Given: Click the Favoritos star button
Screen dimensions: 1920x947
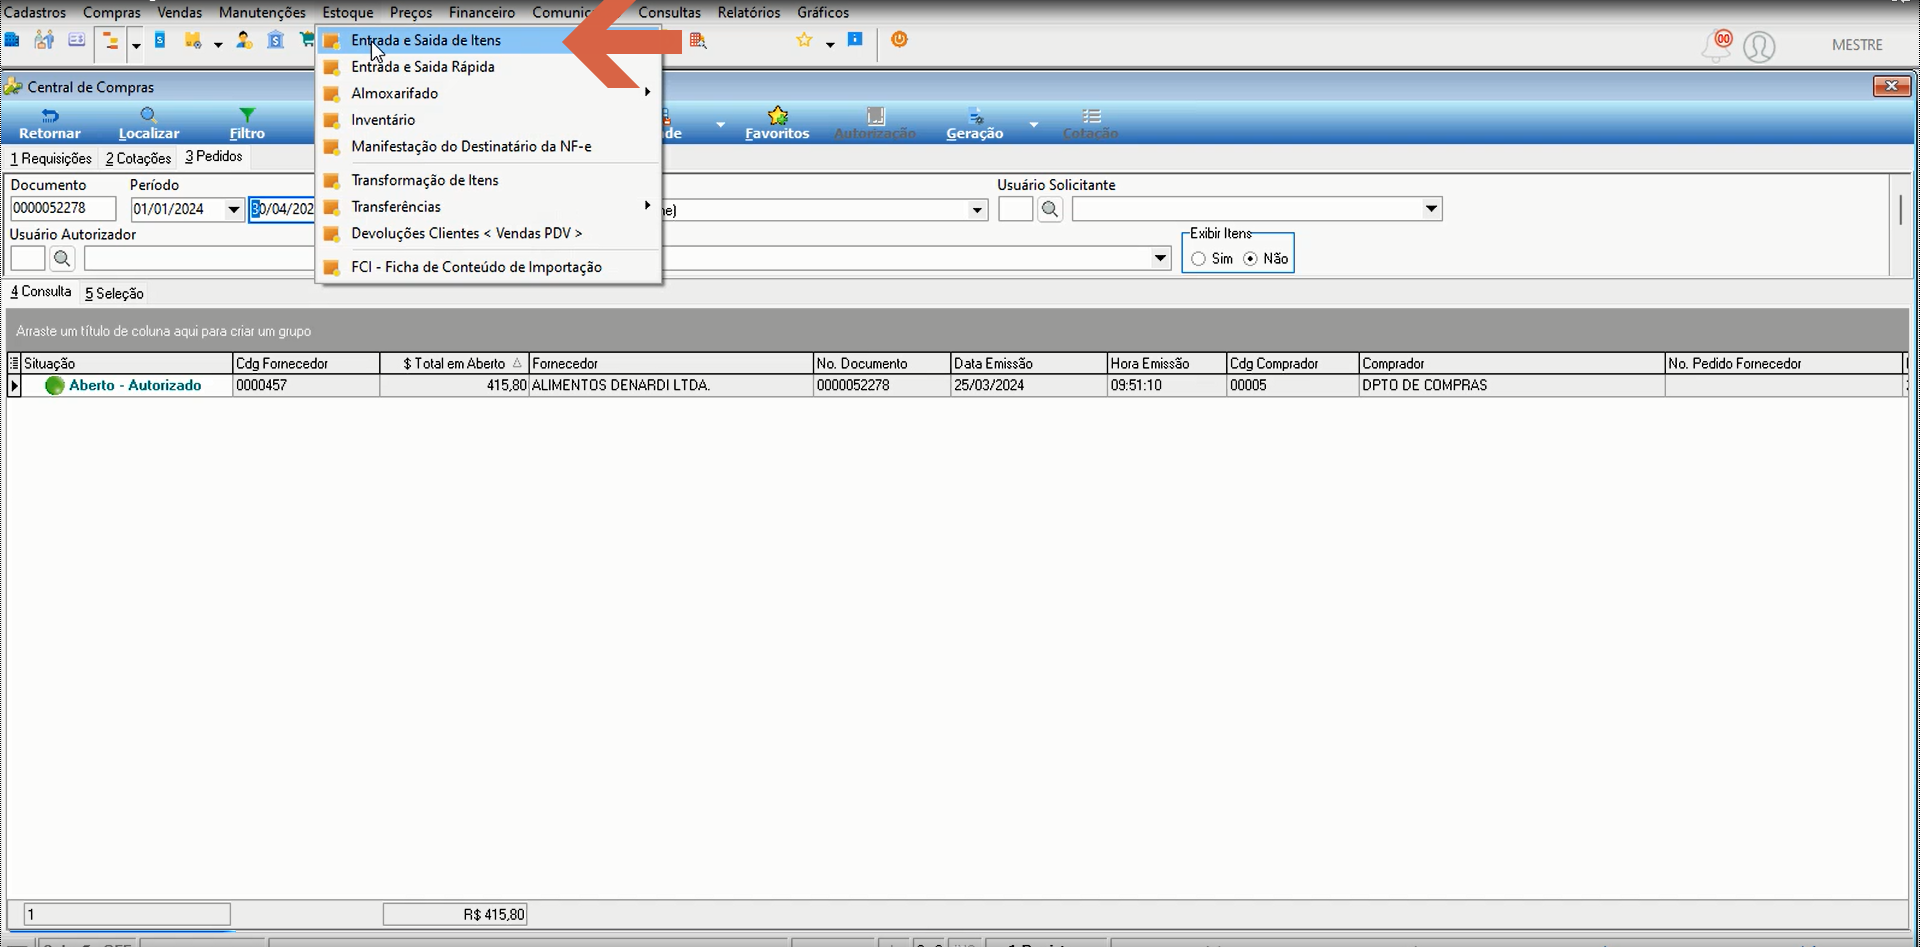Looking at the screenshot, I should pyautogui.click(x=777, y=123).
